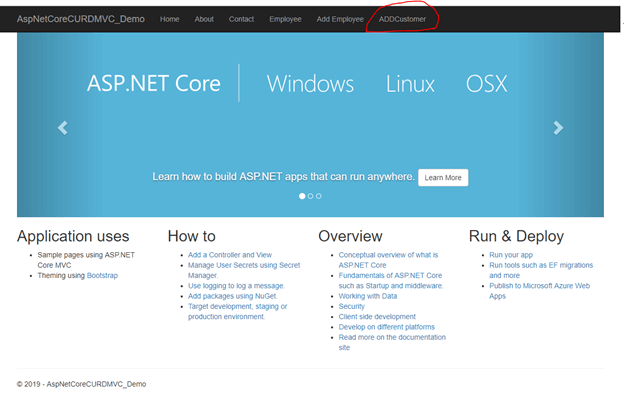Image resolution: width=624 pixels, height=401 pixels.
Task: Open the Home menu item
Action: [x=170, y=19]
